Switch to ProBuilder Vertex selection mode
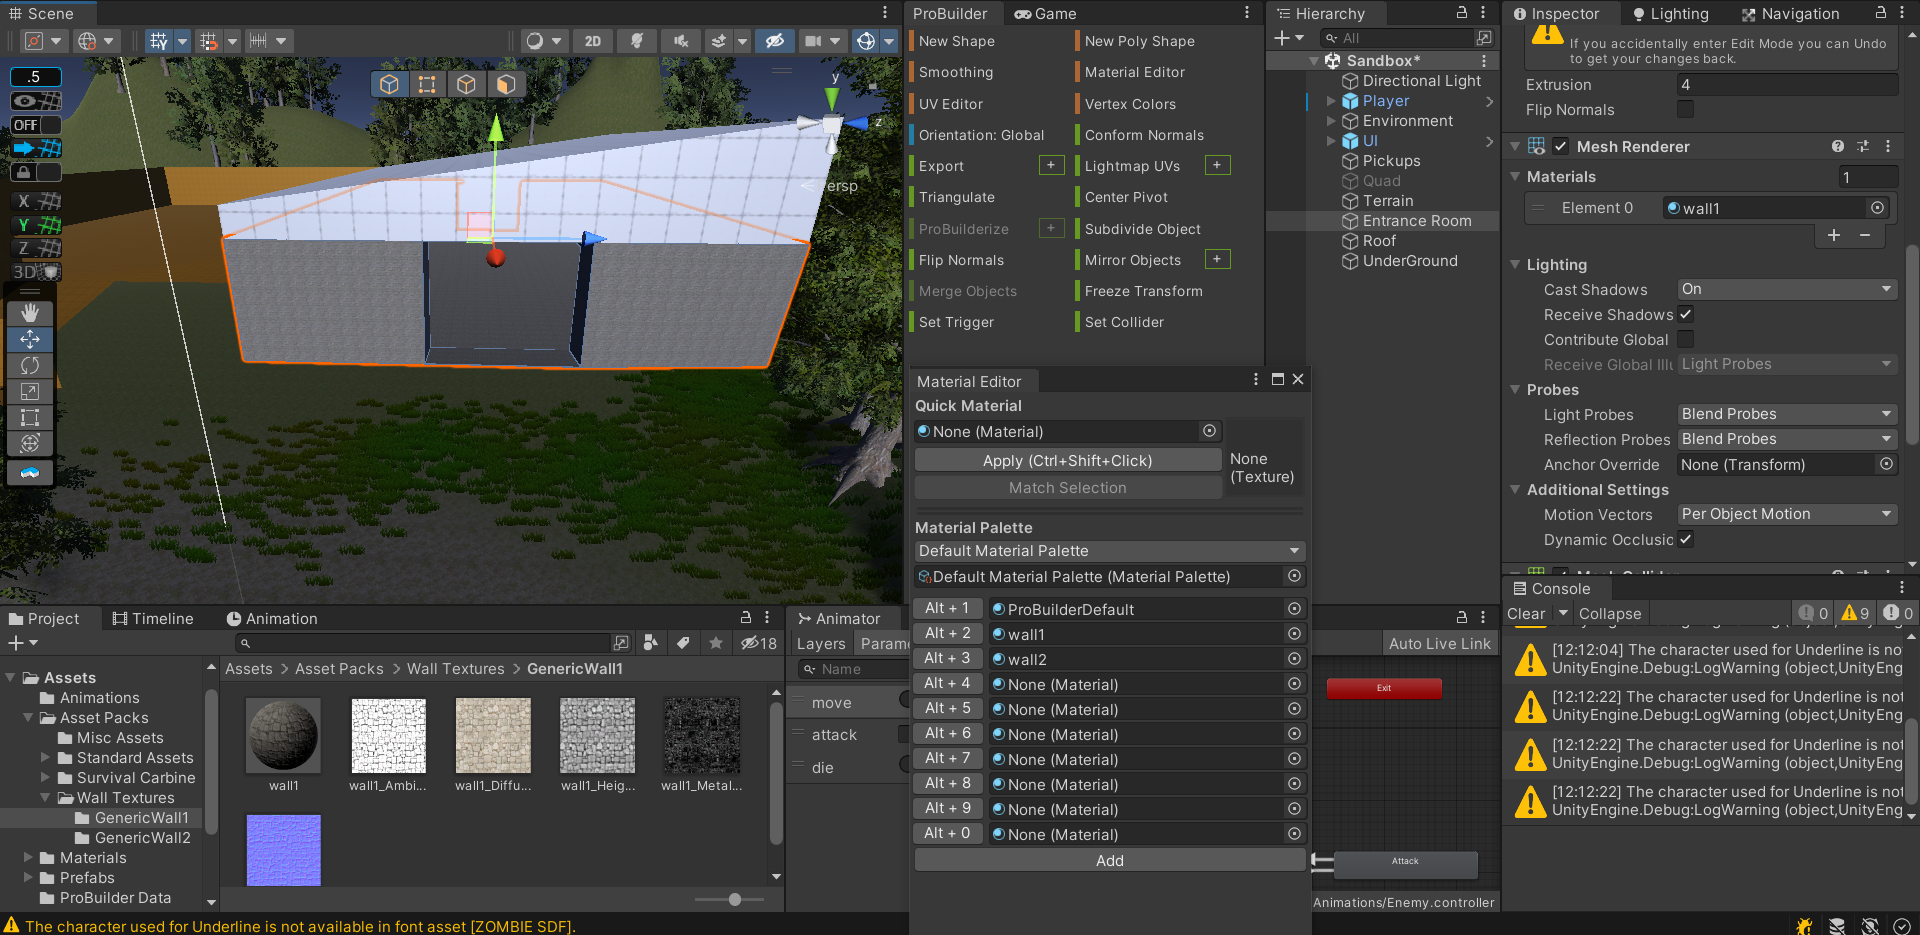 pyautogui.click(x=427, y=84)
